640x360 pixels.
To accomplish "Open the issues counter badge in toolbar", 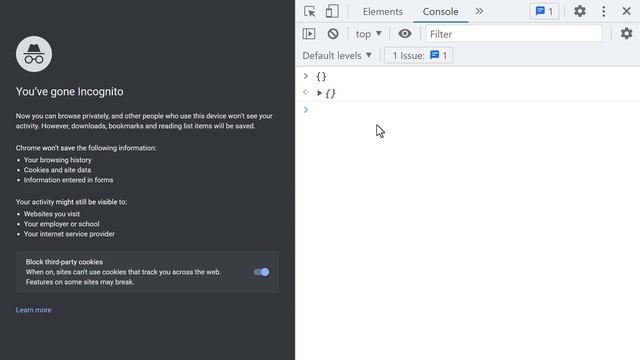I will pos(544,11).
